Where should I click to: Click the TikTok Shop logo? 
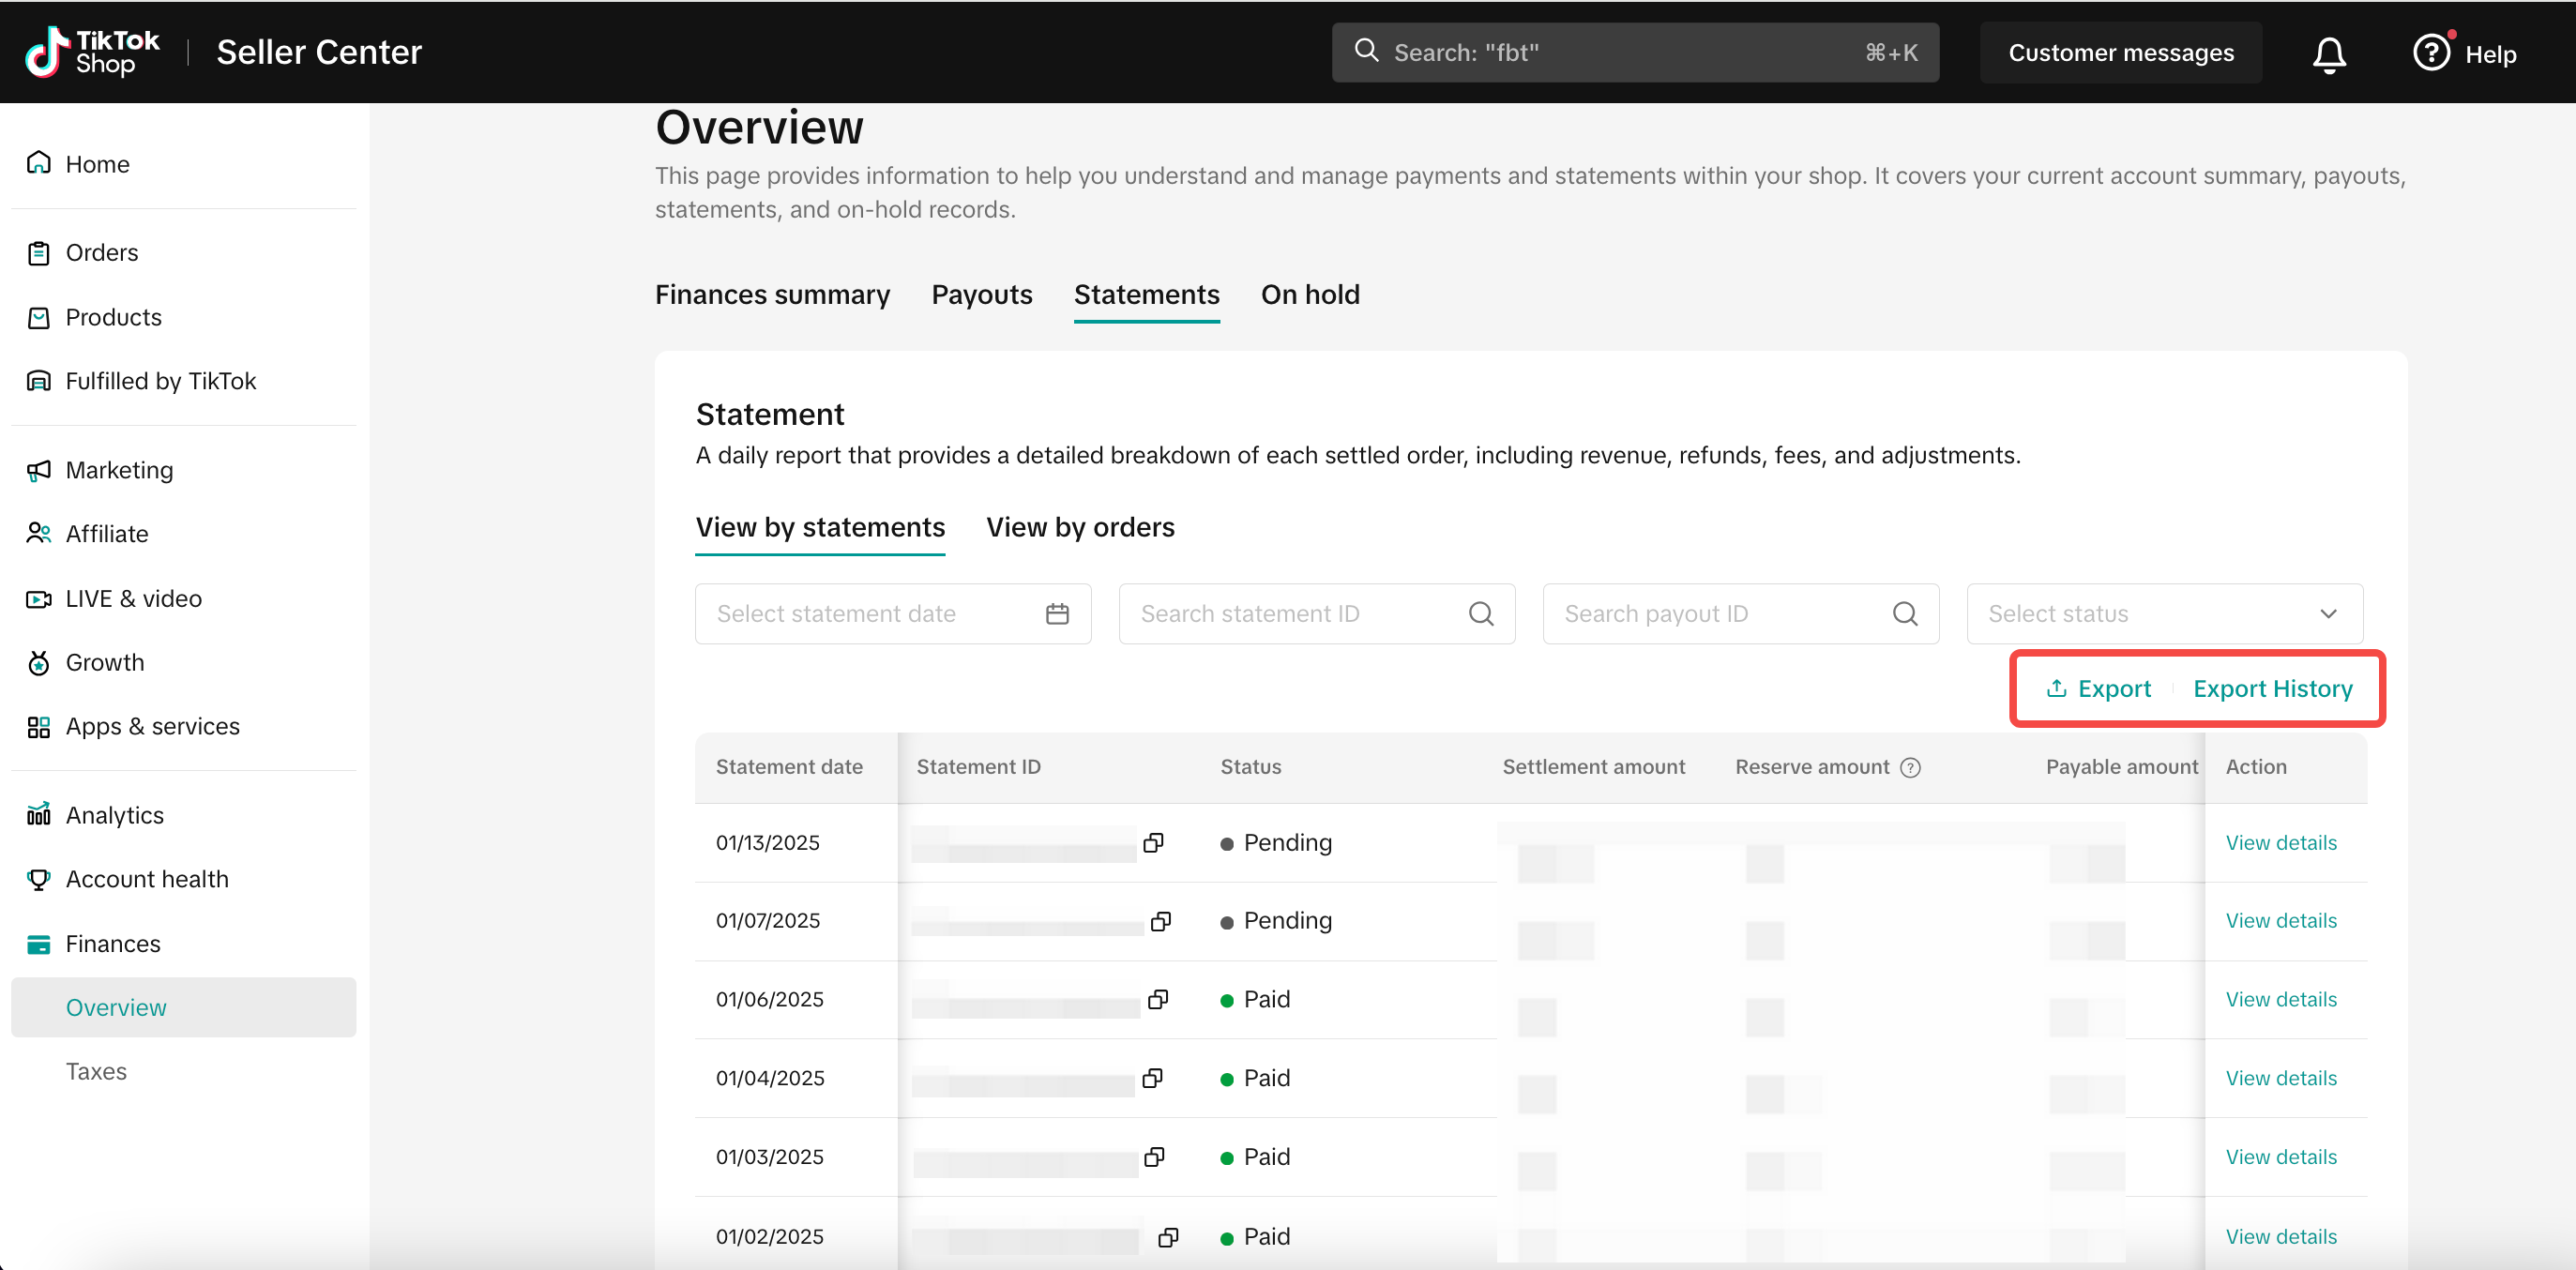click(92, 52)
